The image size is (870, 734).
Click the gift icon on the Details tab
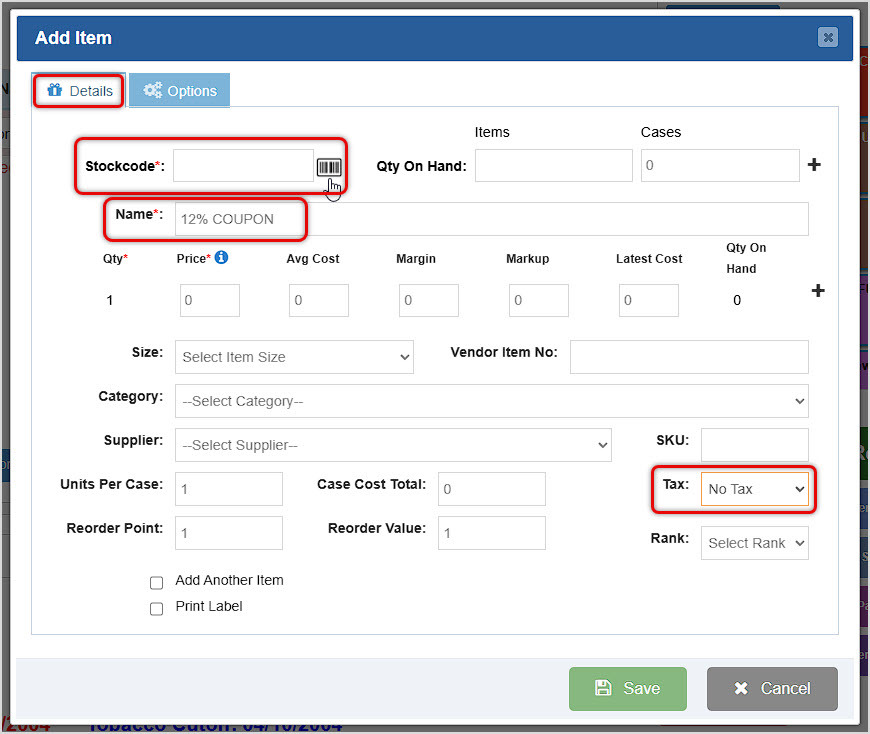(56, 89)
